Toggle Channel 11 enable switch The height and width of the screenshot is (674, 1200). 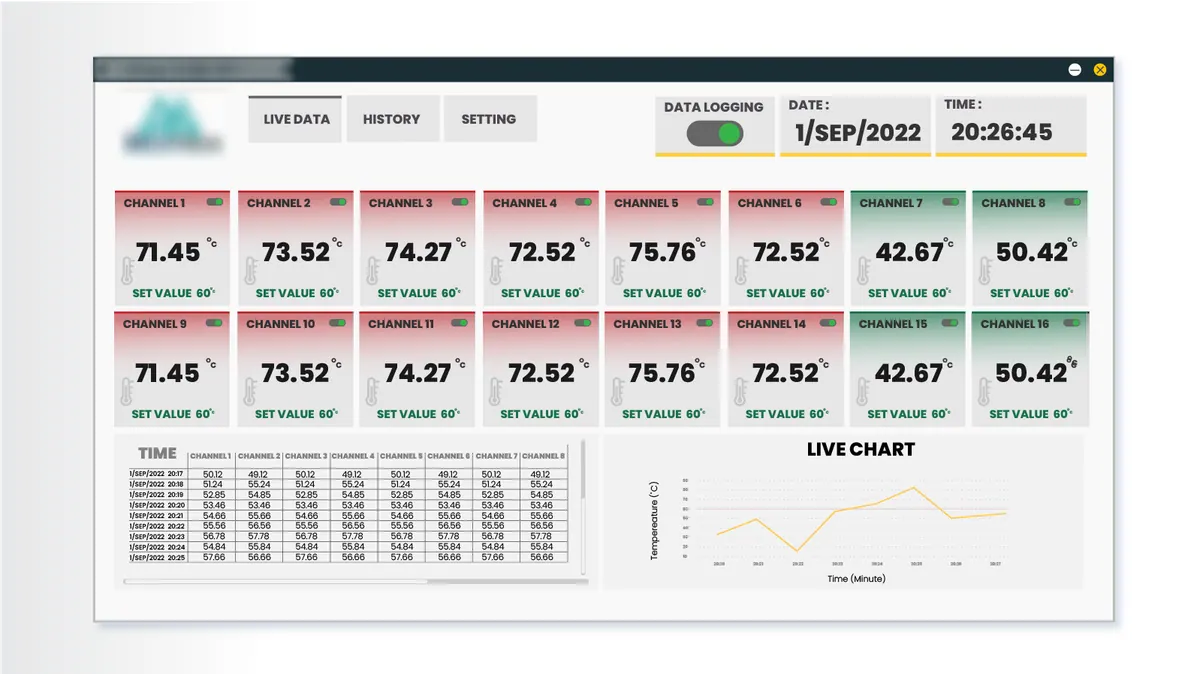[460, 323]
